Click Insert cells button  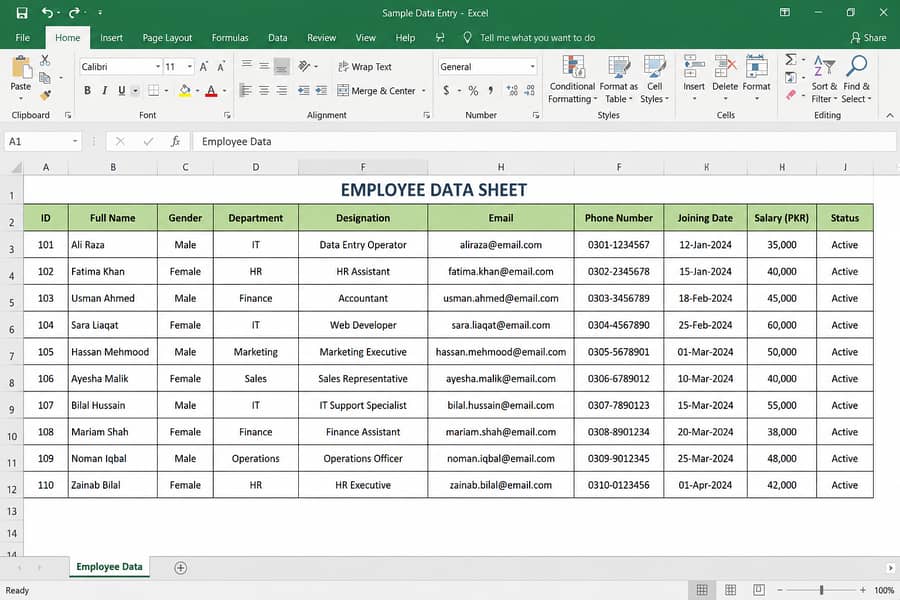click(693, 78)
